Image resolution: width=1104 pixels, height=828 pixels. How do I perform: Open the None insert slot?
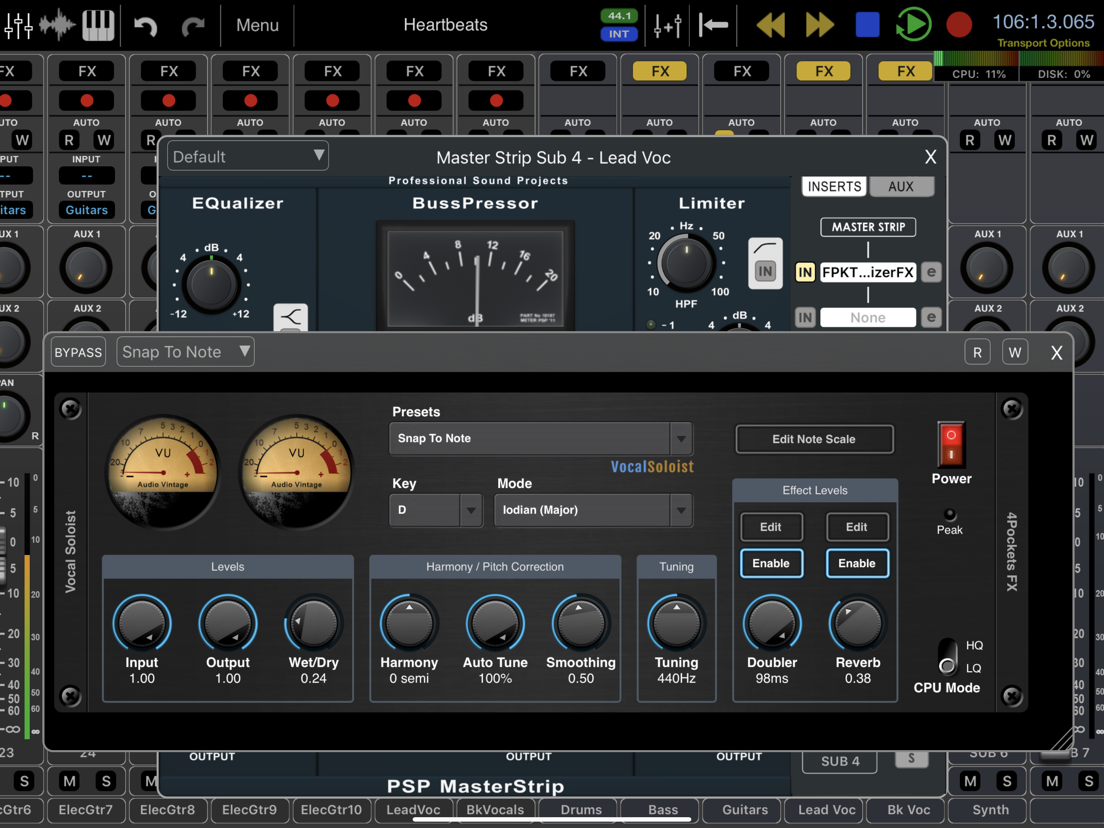click(x=868, y=318)
